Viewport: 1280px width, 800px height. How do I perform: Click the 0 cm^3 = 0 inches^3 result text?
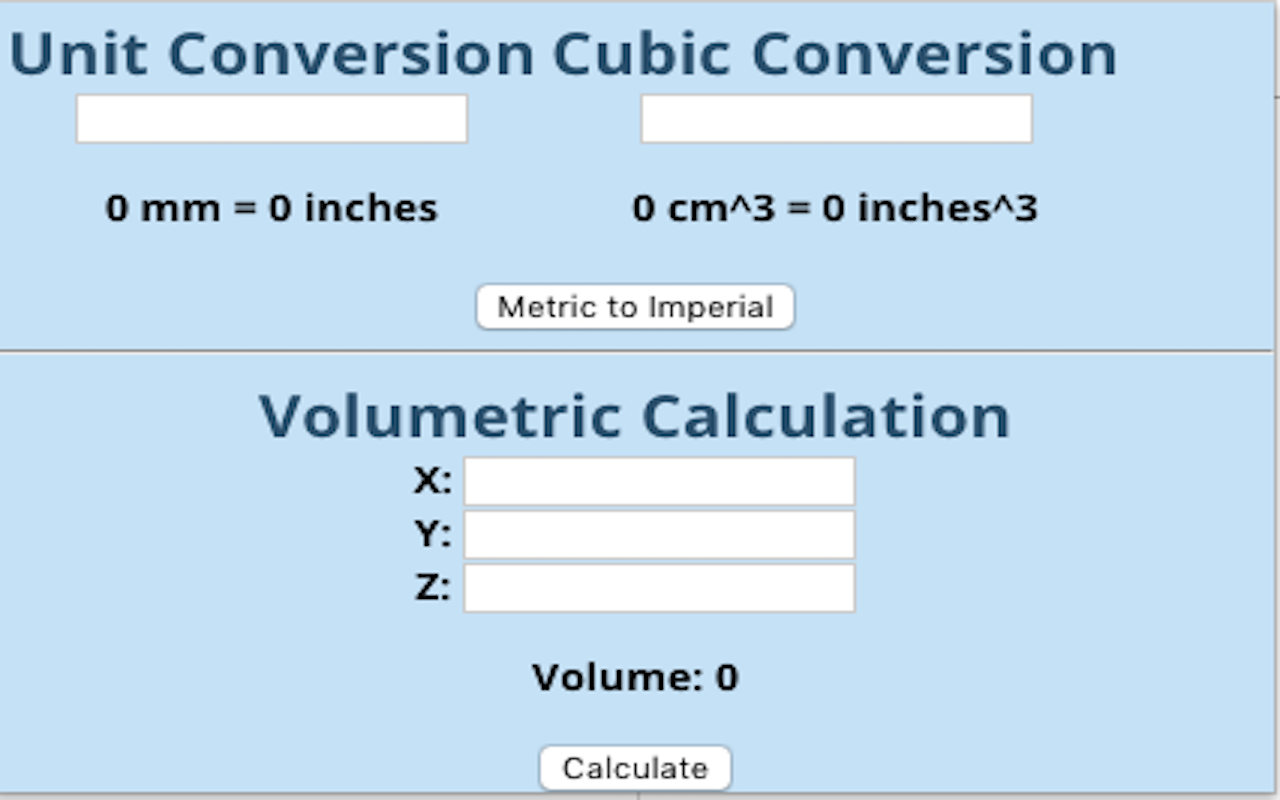pos(836,208)
